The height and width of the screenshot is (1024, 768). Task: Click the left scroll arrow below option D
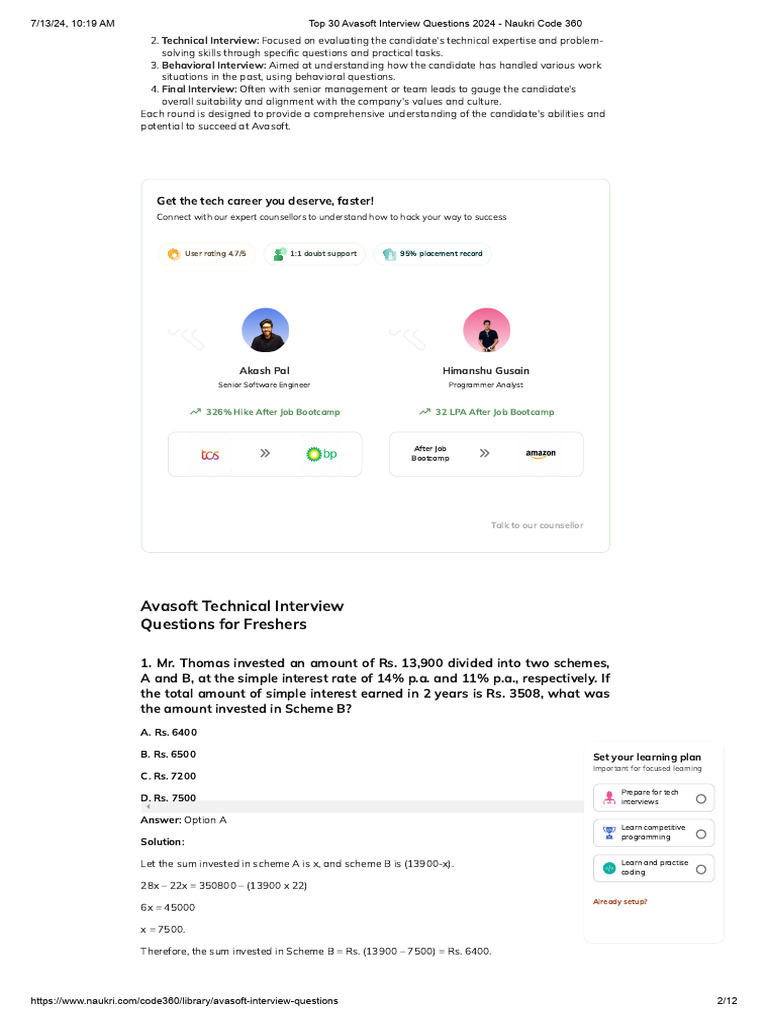pos(148,806)
